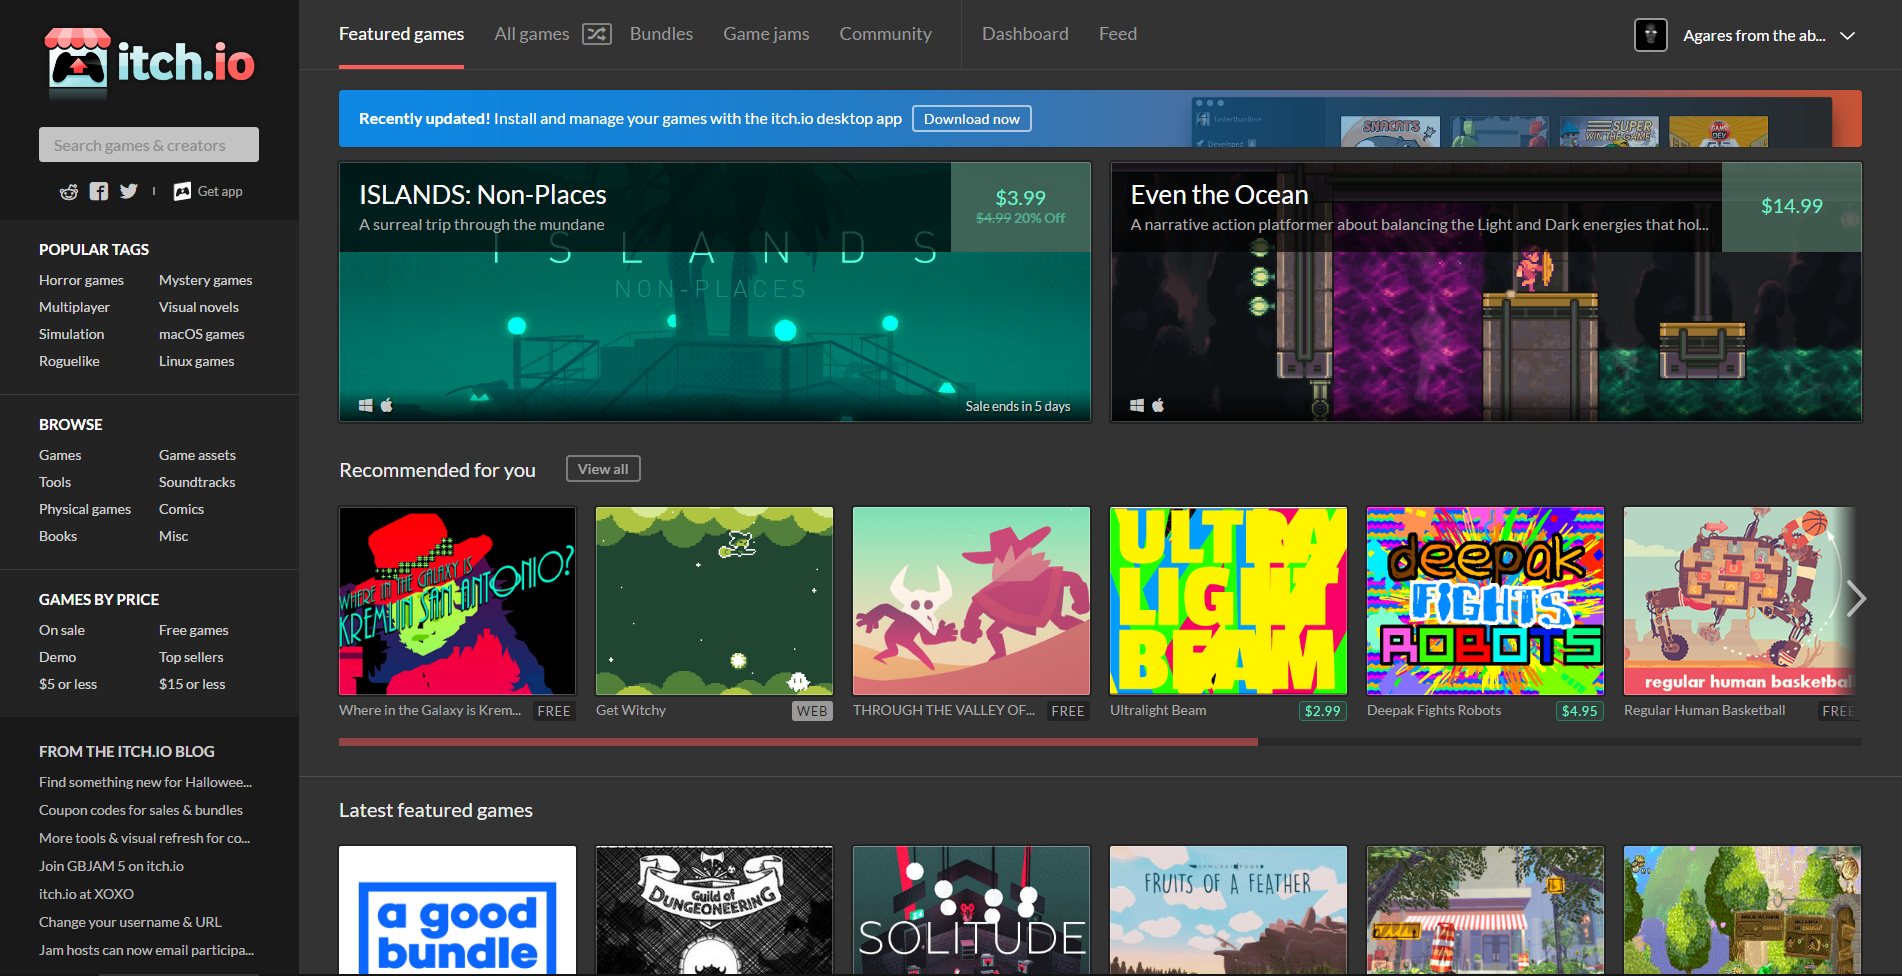Image resolution: width=1902 pixels, height=976 pixels.
Task: Open the Twitter social icon
Action: click(129, 191)
